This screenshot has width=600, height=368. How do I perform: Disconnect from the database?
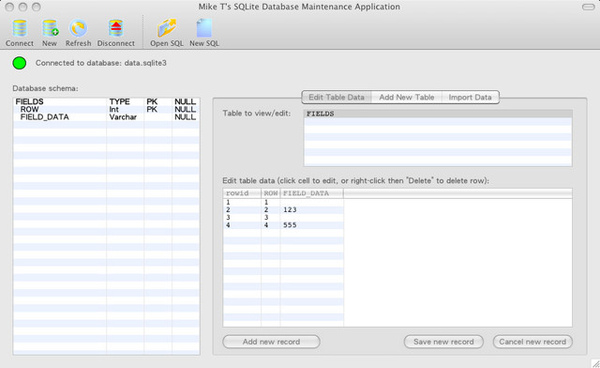coord(116,28)
